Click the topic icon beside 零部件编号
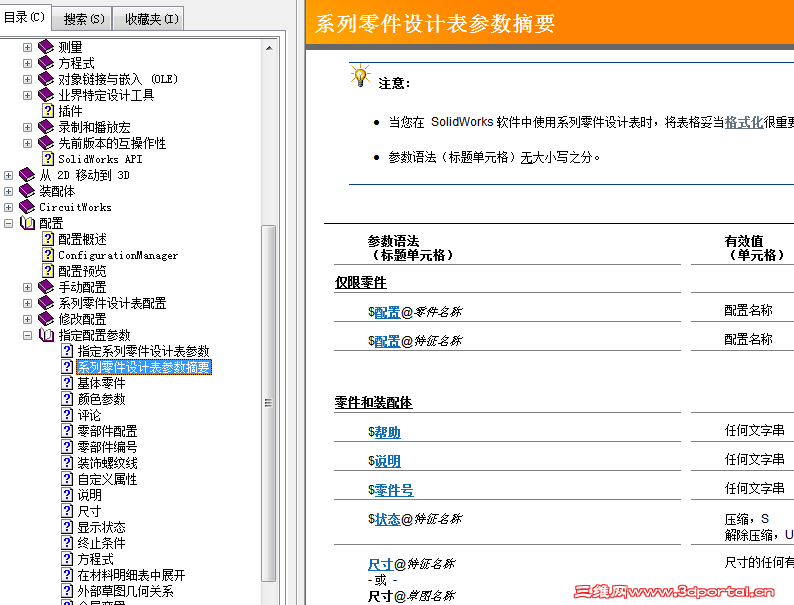The image size is (794, 605). (67, 447)
